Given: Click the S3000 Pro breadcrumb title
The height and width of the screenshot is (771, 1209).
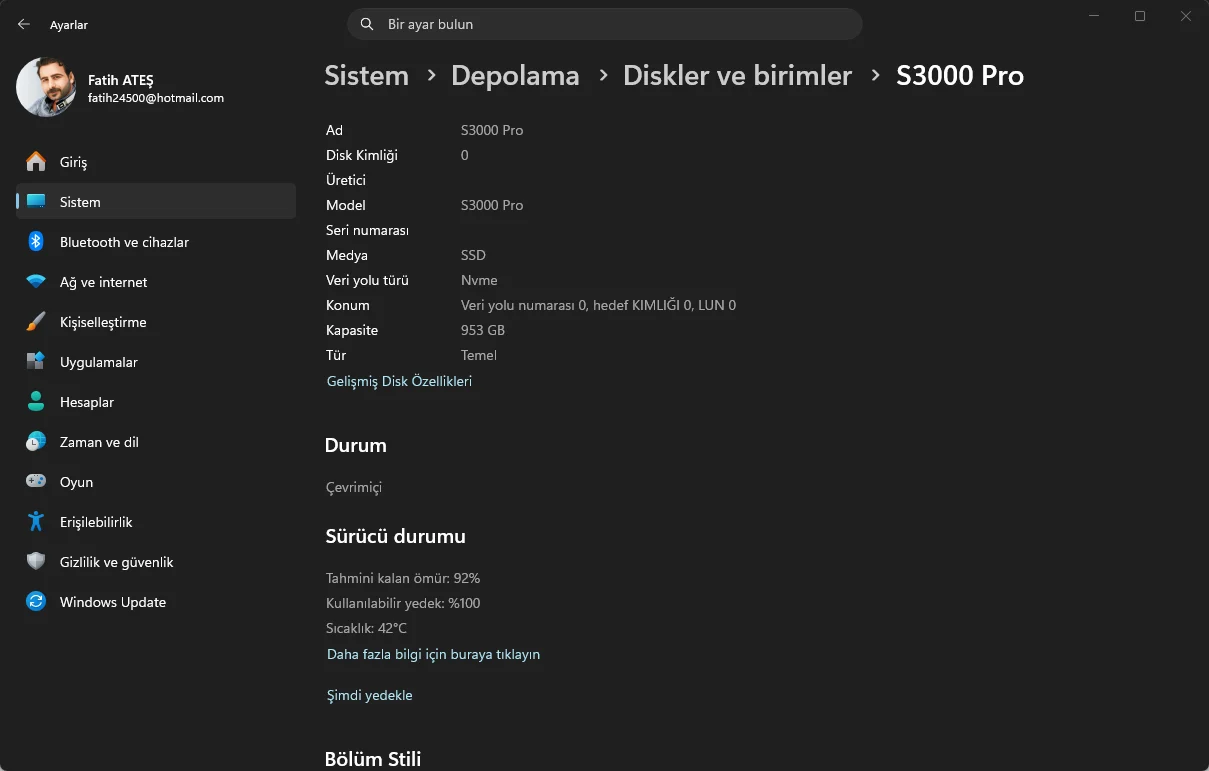Looking at the screenshot, I should click(960, 76).
